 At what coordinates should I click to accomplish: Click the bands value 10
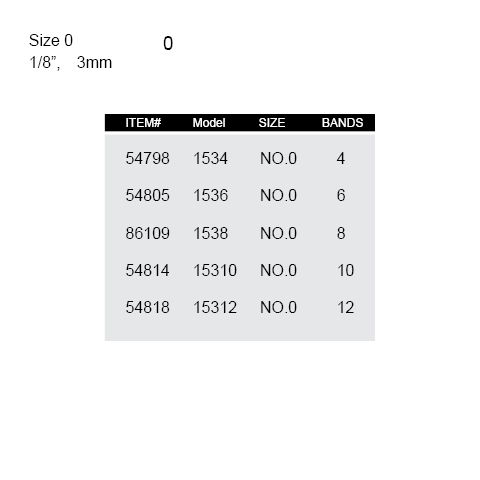click(x=346, y=270)
